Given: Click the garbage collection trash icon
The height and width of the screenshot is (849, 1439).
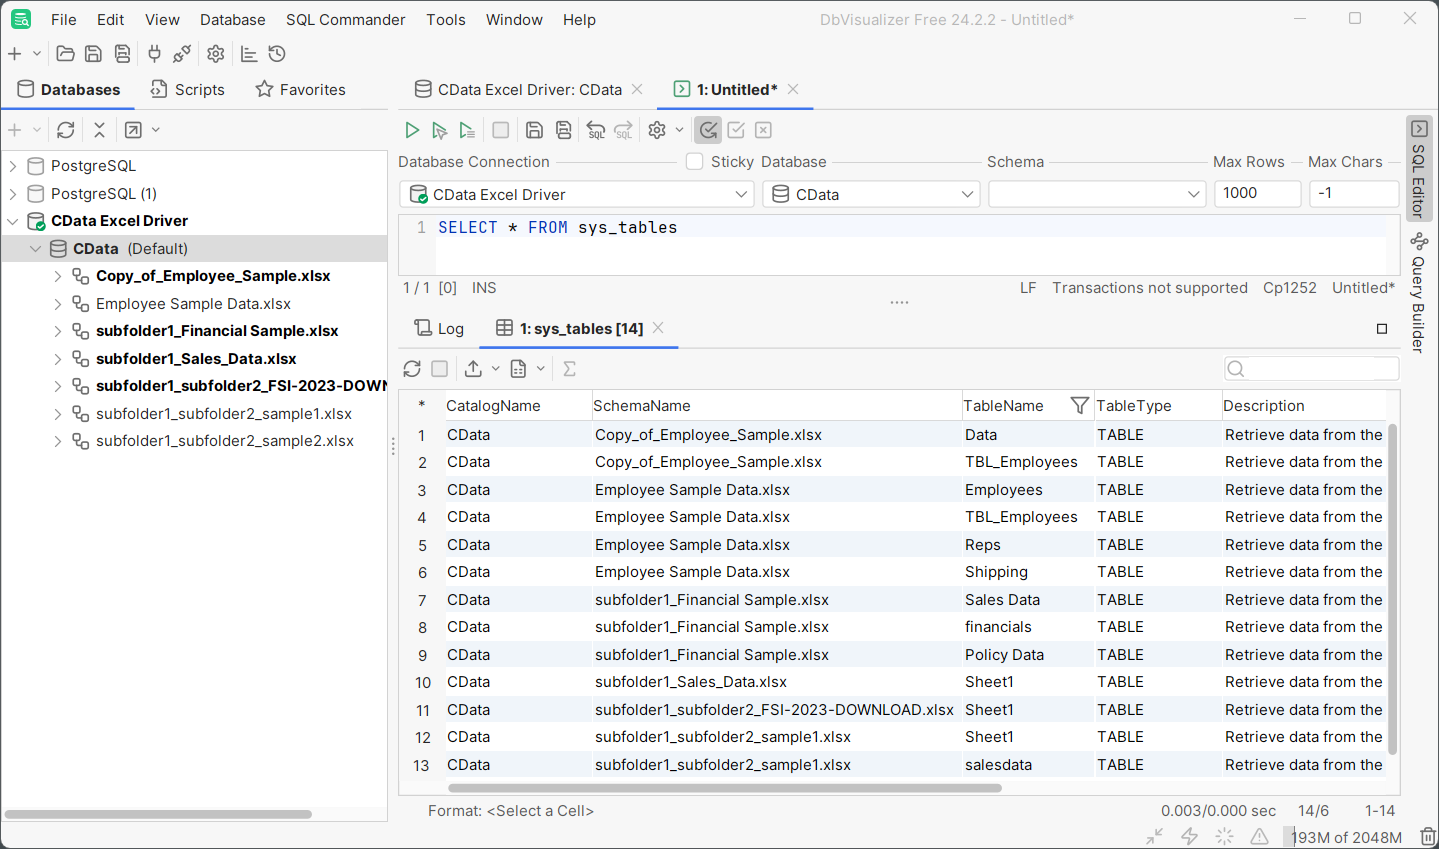Looking at the screenshot, I should [x=1428, y=836].
